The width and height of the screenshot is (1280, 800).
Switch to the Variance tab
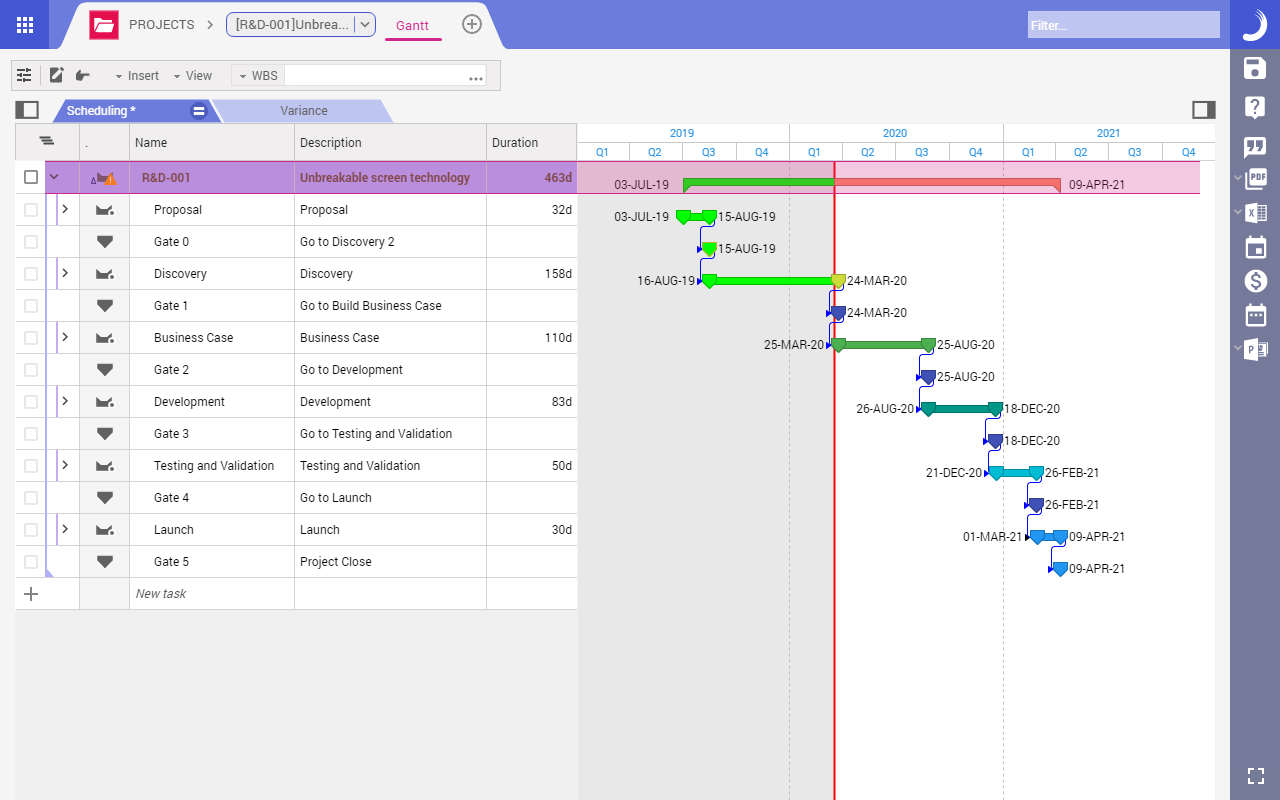pos(304,111)
